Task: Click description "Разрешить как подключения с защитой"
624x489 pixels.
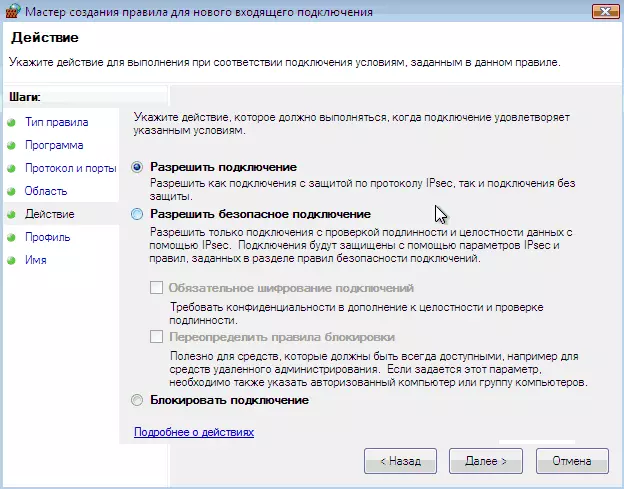Action: (363, 190)
